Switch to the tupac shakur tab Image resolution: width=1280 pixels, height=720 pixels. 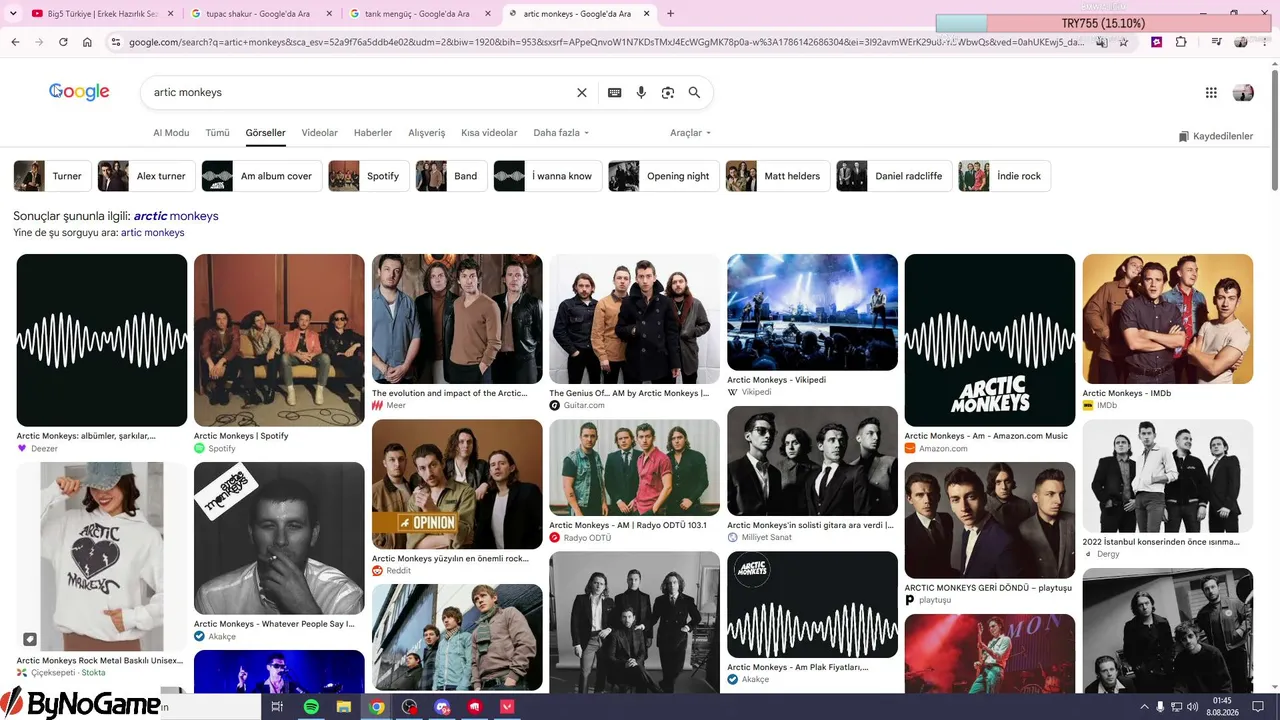point(260,14)
